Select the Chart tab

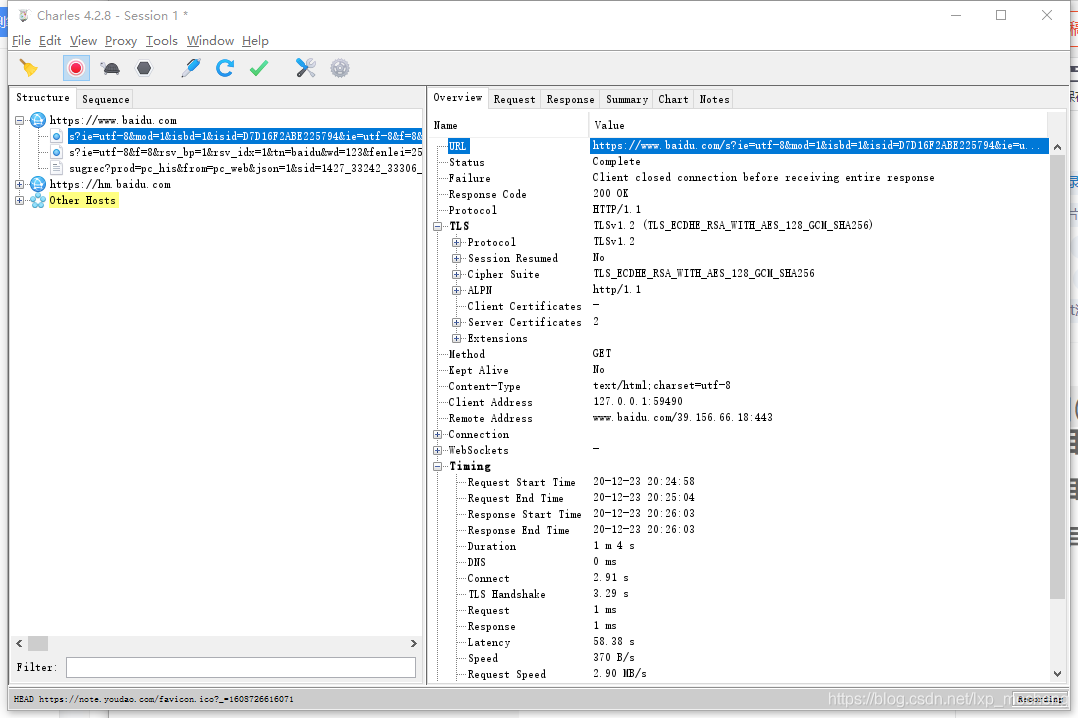pyautogui.click(x=673, y=99)
